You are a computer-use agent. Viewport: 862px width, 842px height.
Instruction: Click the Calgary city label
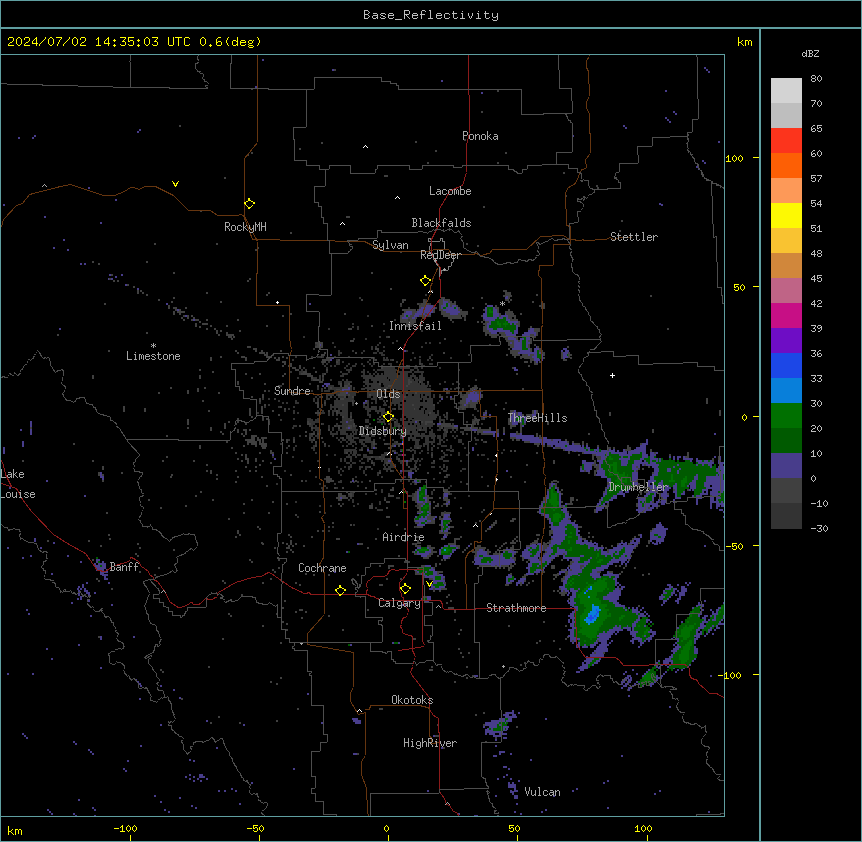coord(399,603)
